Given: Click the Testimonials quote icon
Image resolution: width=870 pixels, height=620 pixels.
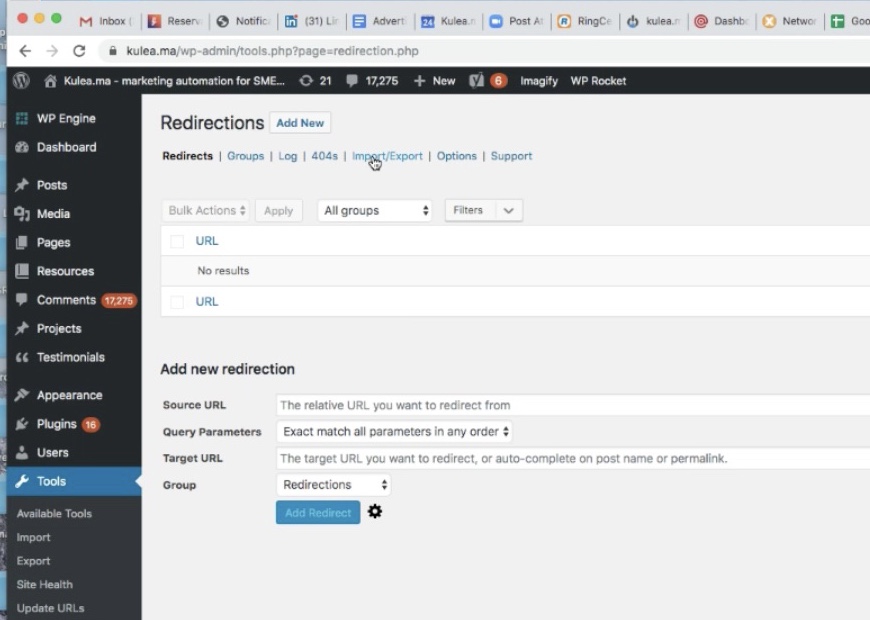Looking at the screenshot, I should [x=22, y=357].
